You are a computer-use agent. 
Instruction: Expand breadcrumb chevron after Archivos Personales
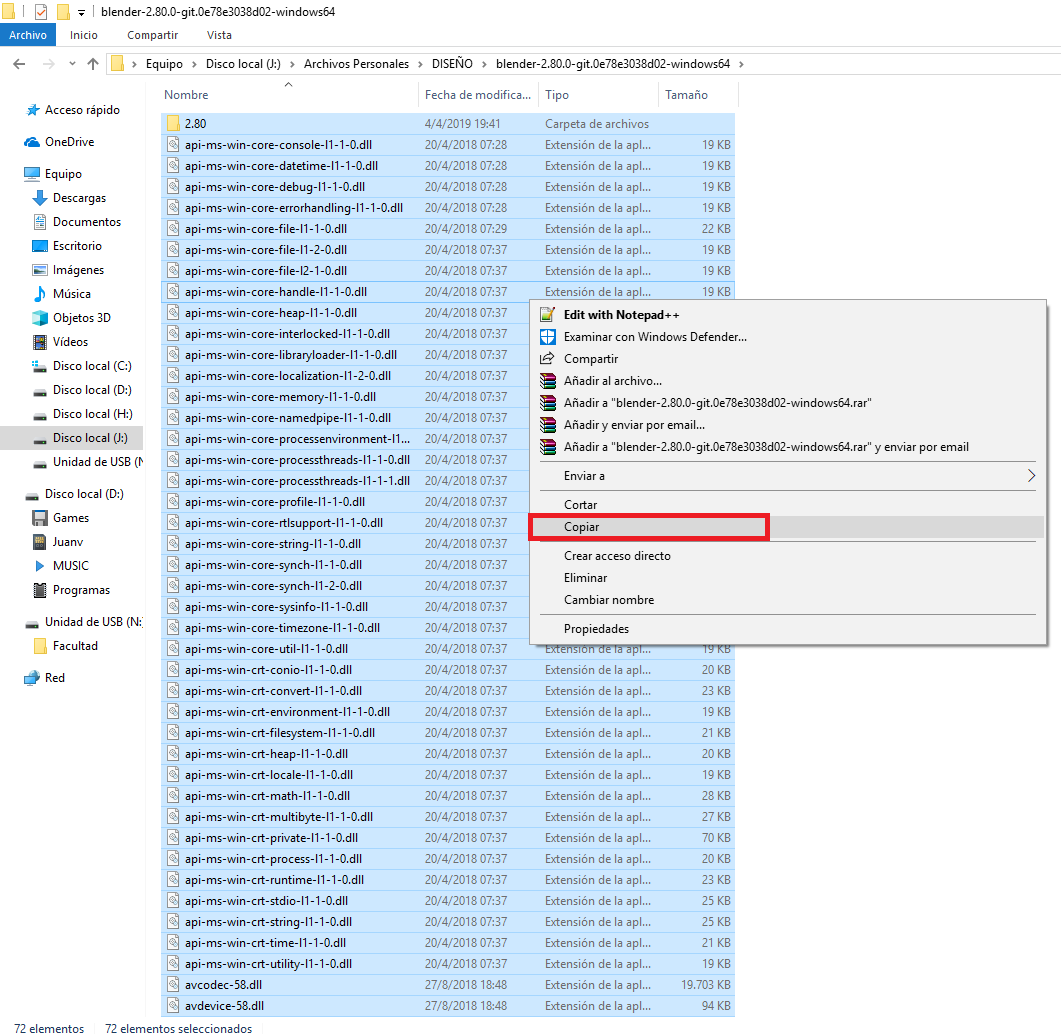pyautogui.click(x=420, y=64)
